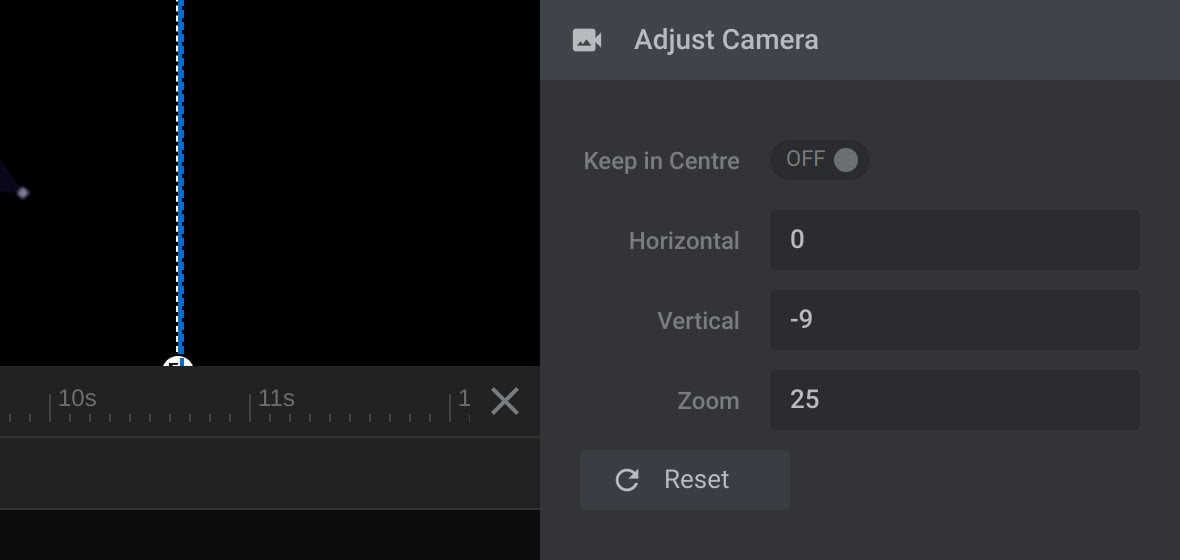Click the empty track row below ruler
1180x560 pixels.
tap(269, 473)
